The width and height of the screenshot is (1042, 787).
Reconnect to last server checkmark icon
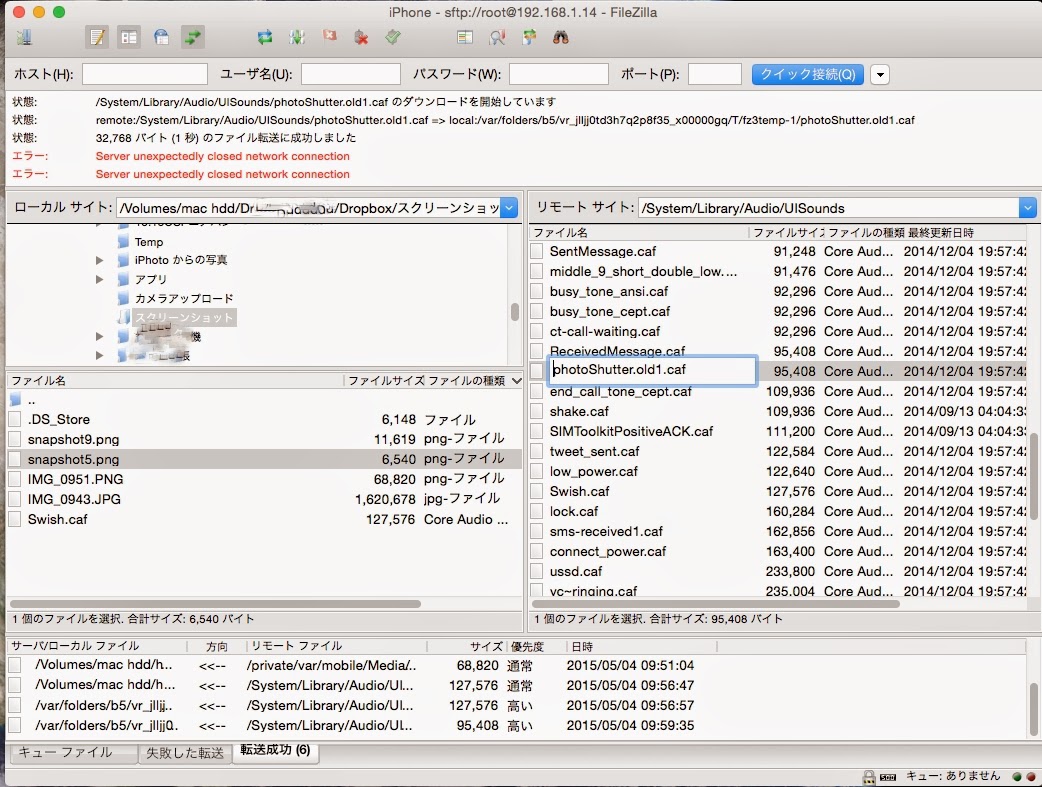(393, 37)
